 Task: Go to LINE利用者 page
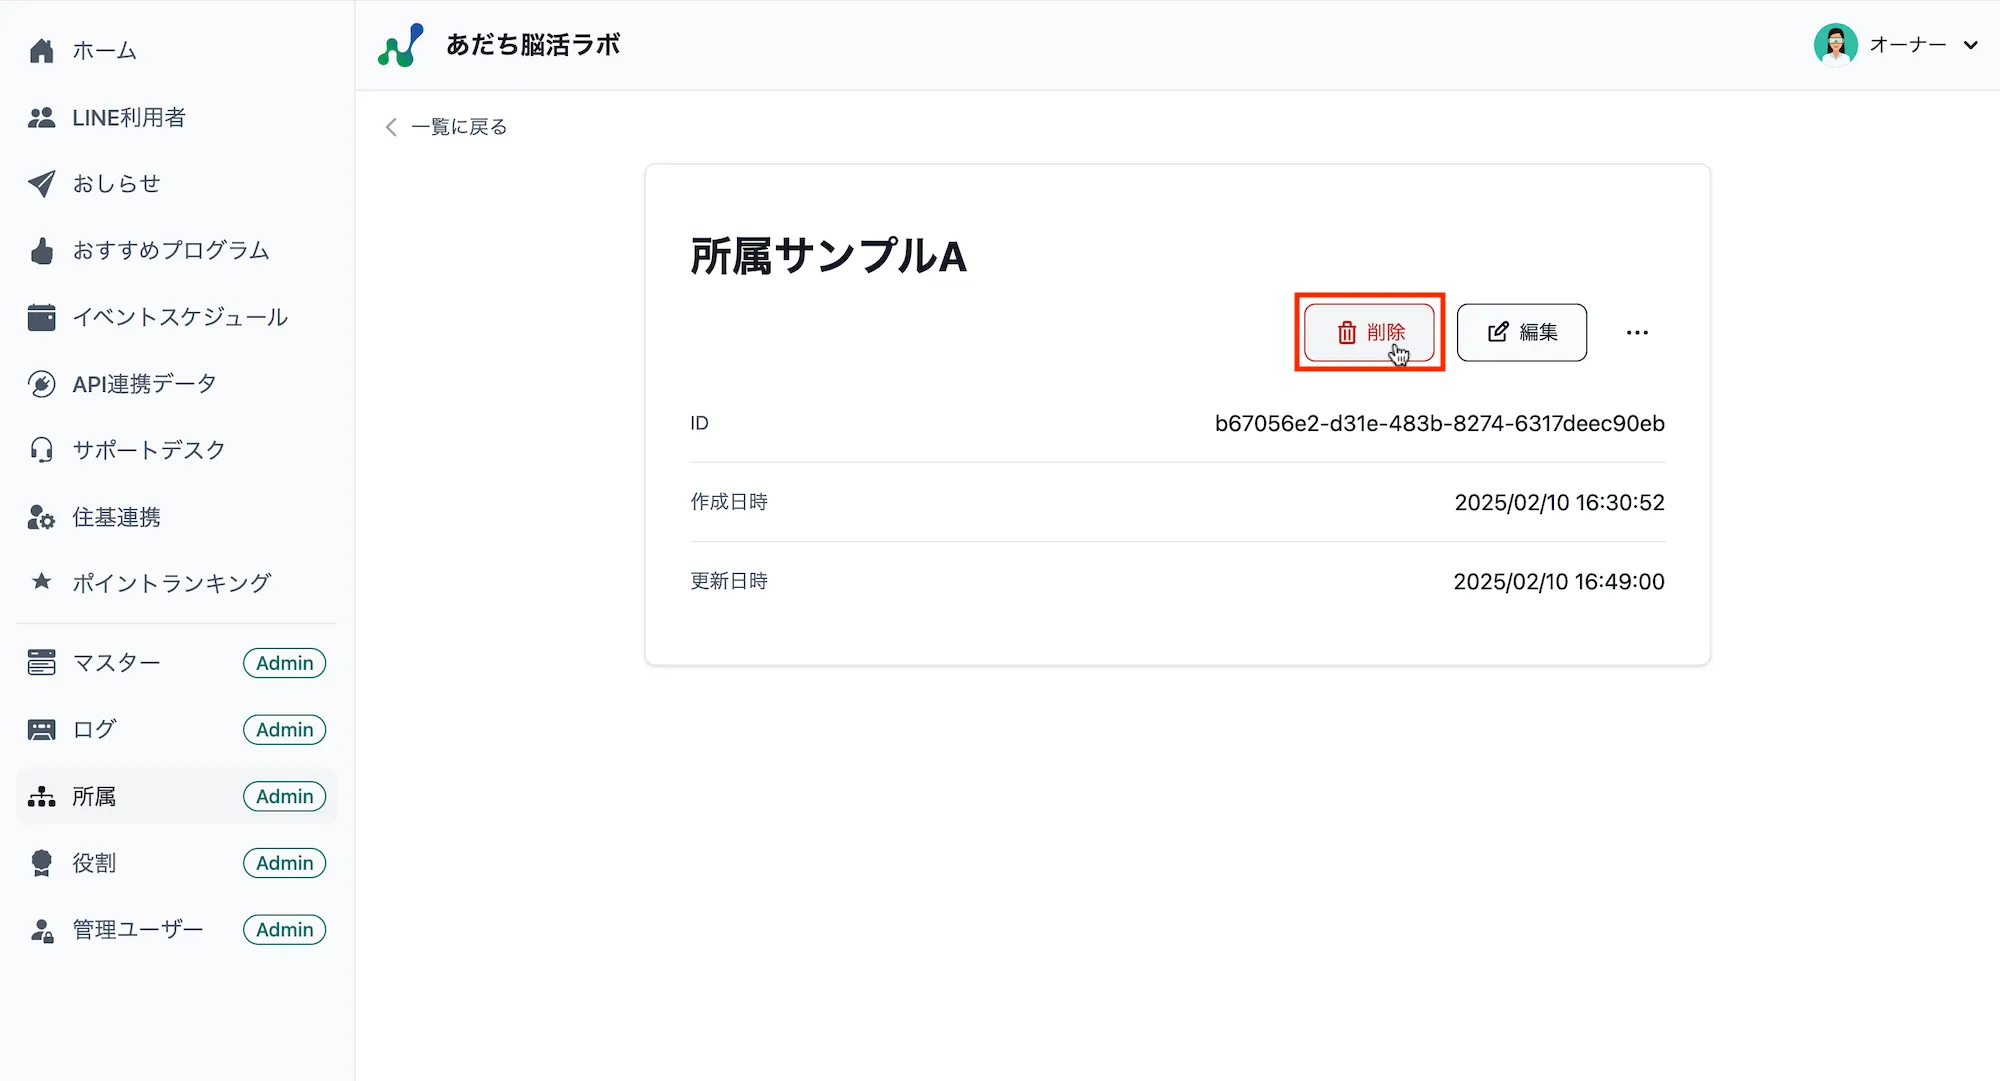[x=177, y=118]
